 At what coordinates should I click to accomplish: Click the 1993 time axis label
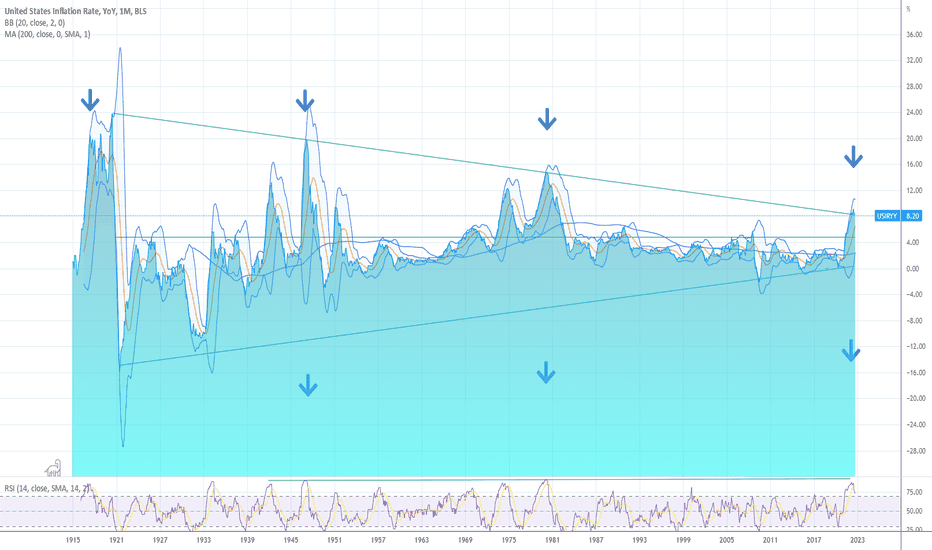click(640, 540)
